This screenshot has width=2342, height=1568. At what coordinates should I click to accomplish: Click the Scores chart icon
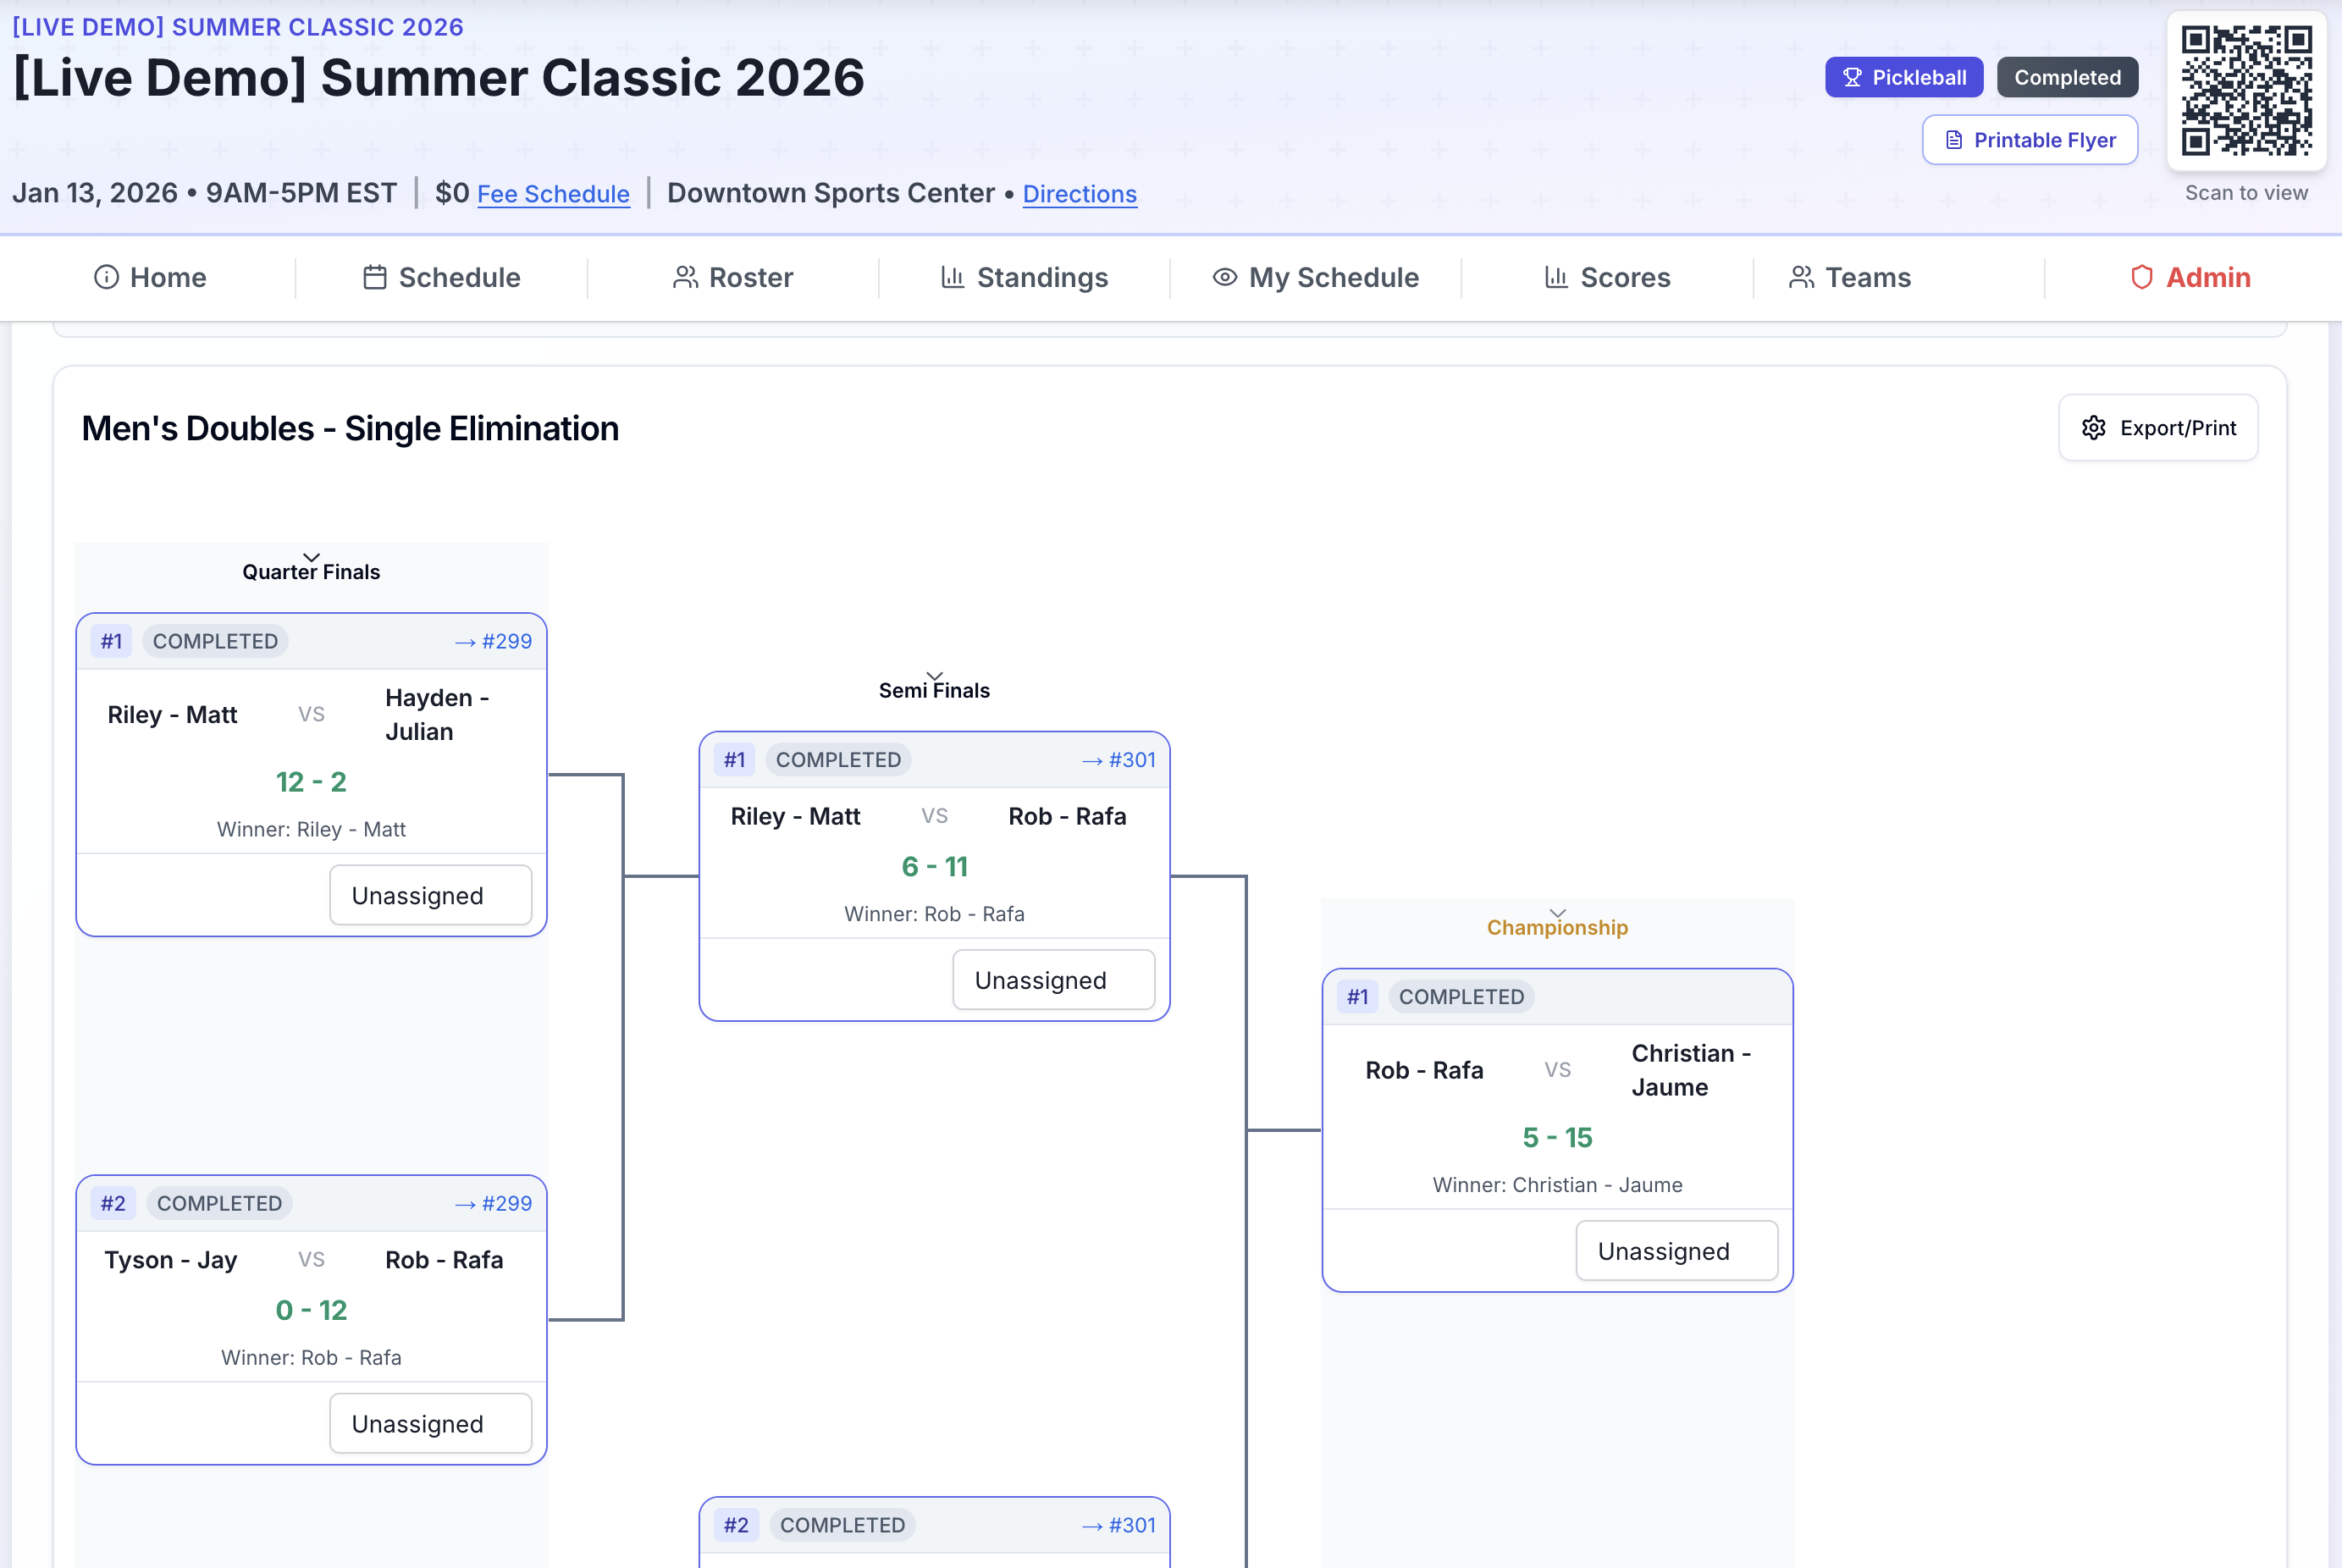[1558, 278]
